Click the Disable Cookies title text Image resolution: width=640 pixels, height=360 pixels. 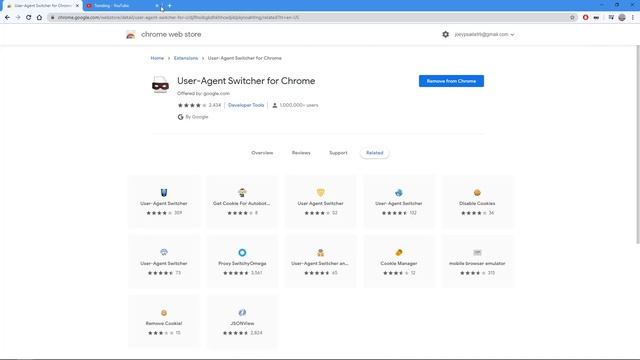[x=477, y=203]
